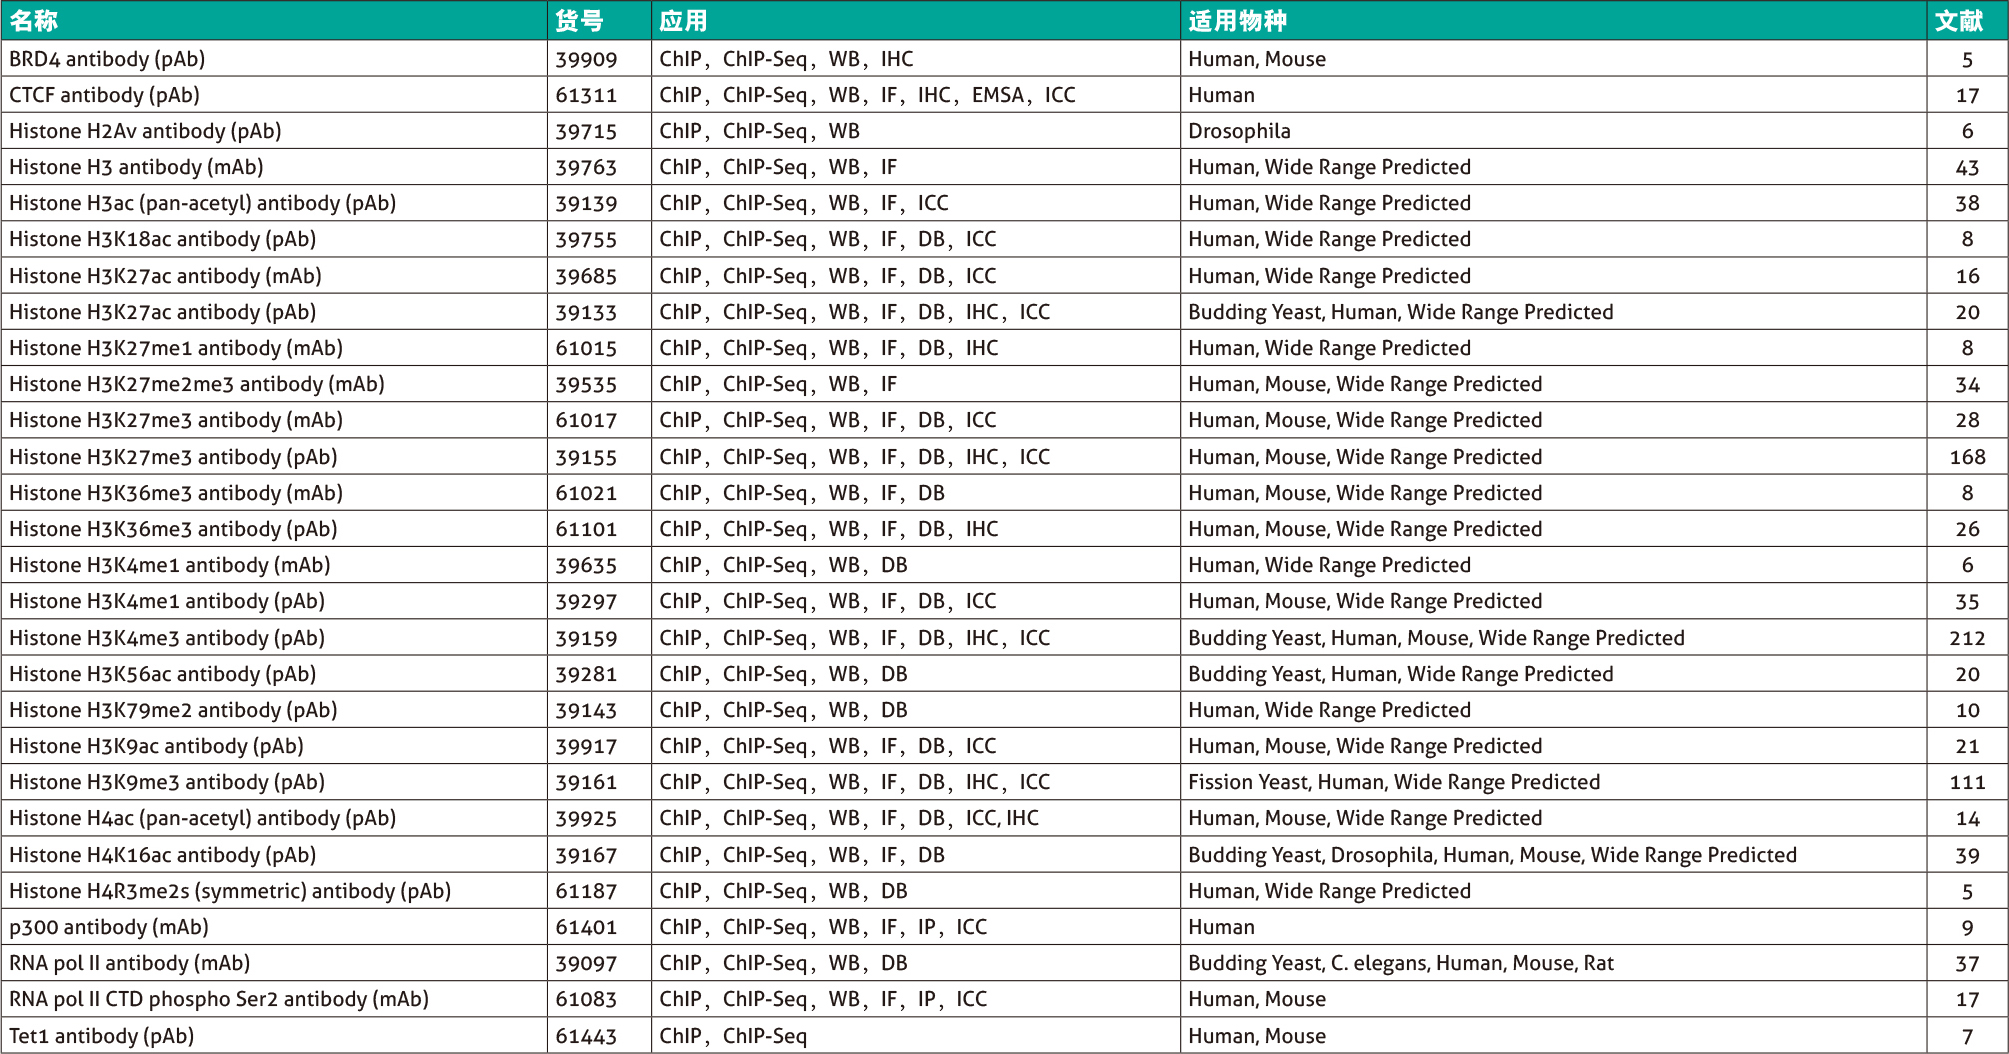Select the 适用物种 column header
The height and width of the screenshot is (1054, 2009).
(1237, 20)
